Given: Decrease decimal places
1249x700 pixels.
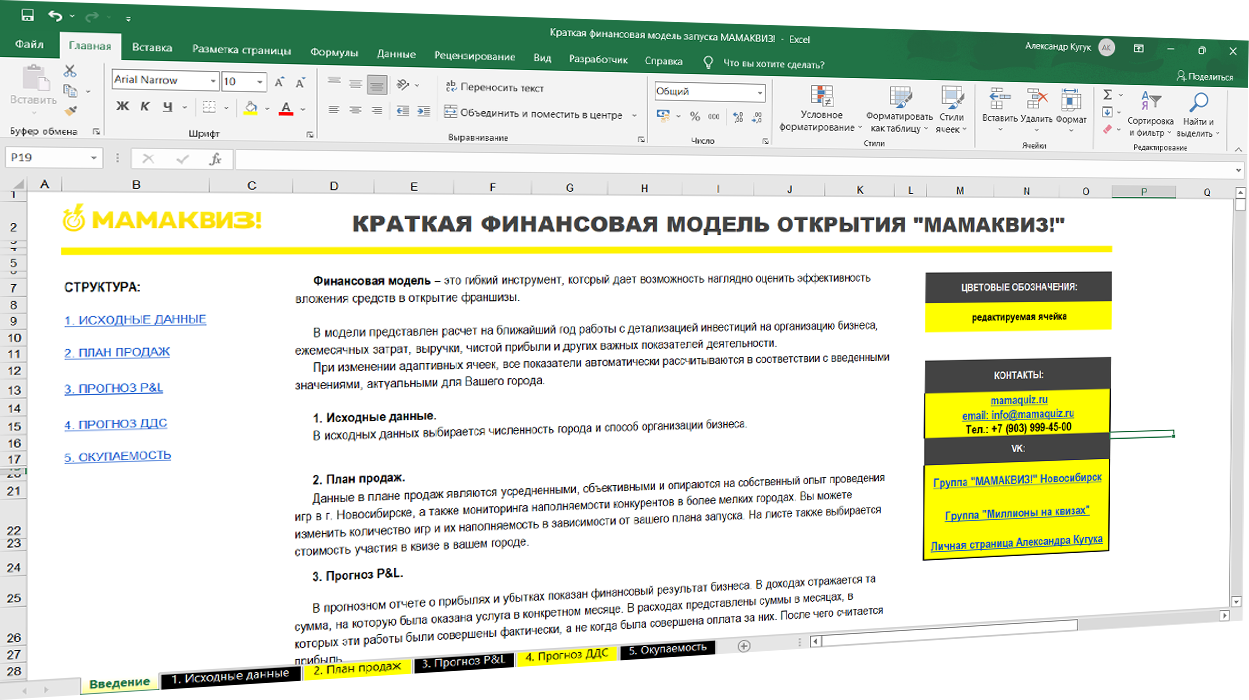Looking at the screenshot, I should coord(757,117).
